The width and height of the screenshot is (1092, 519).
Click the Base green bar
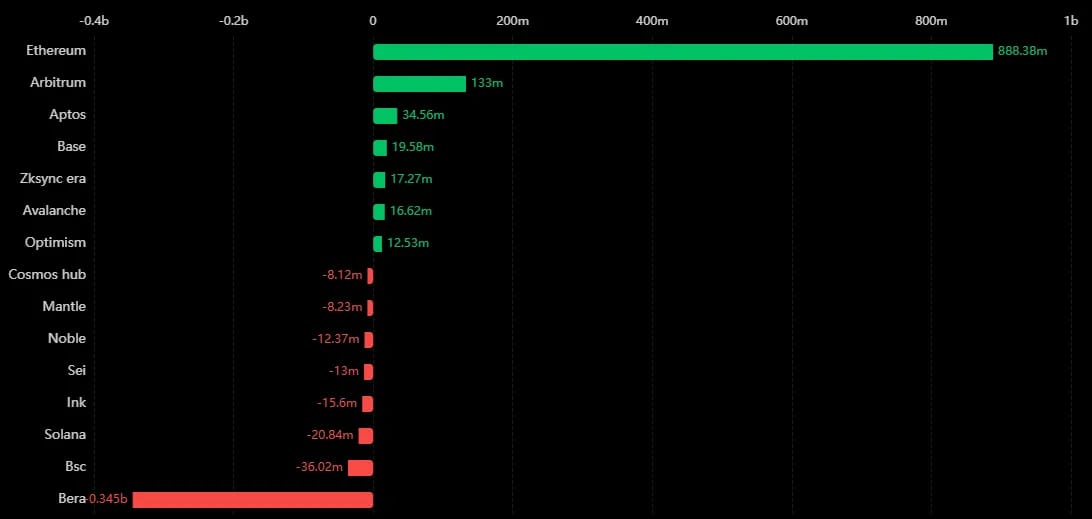point(380,148)
